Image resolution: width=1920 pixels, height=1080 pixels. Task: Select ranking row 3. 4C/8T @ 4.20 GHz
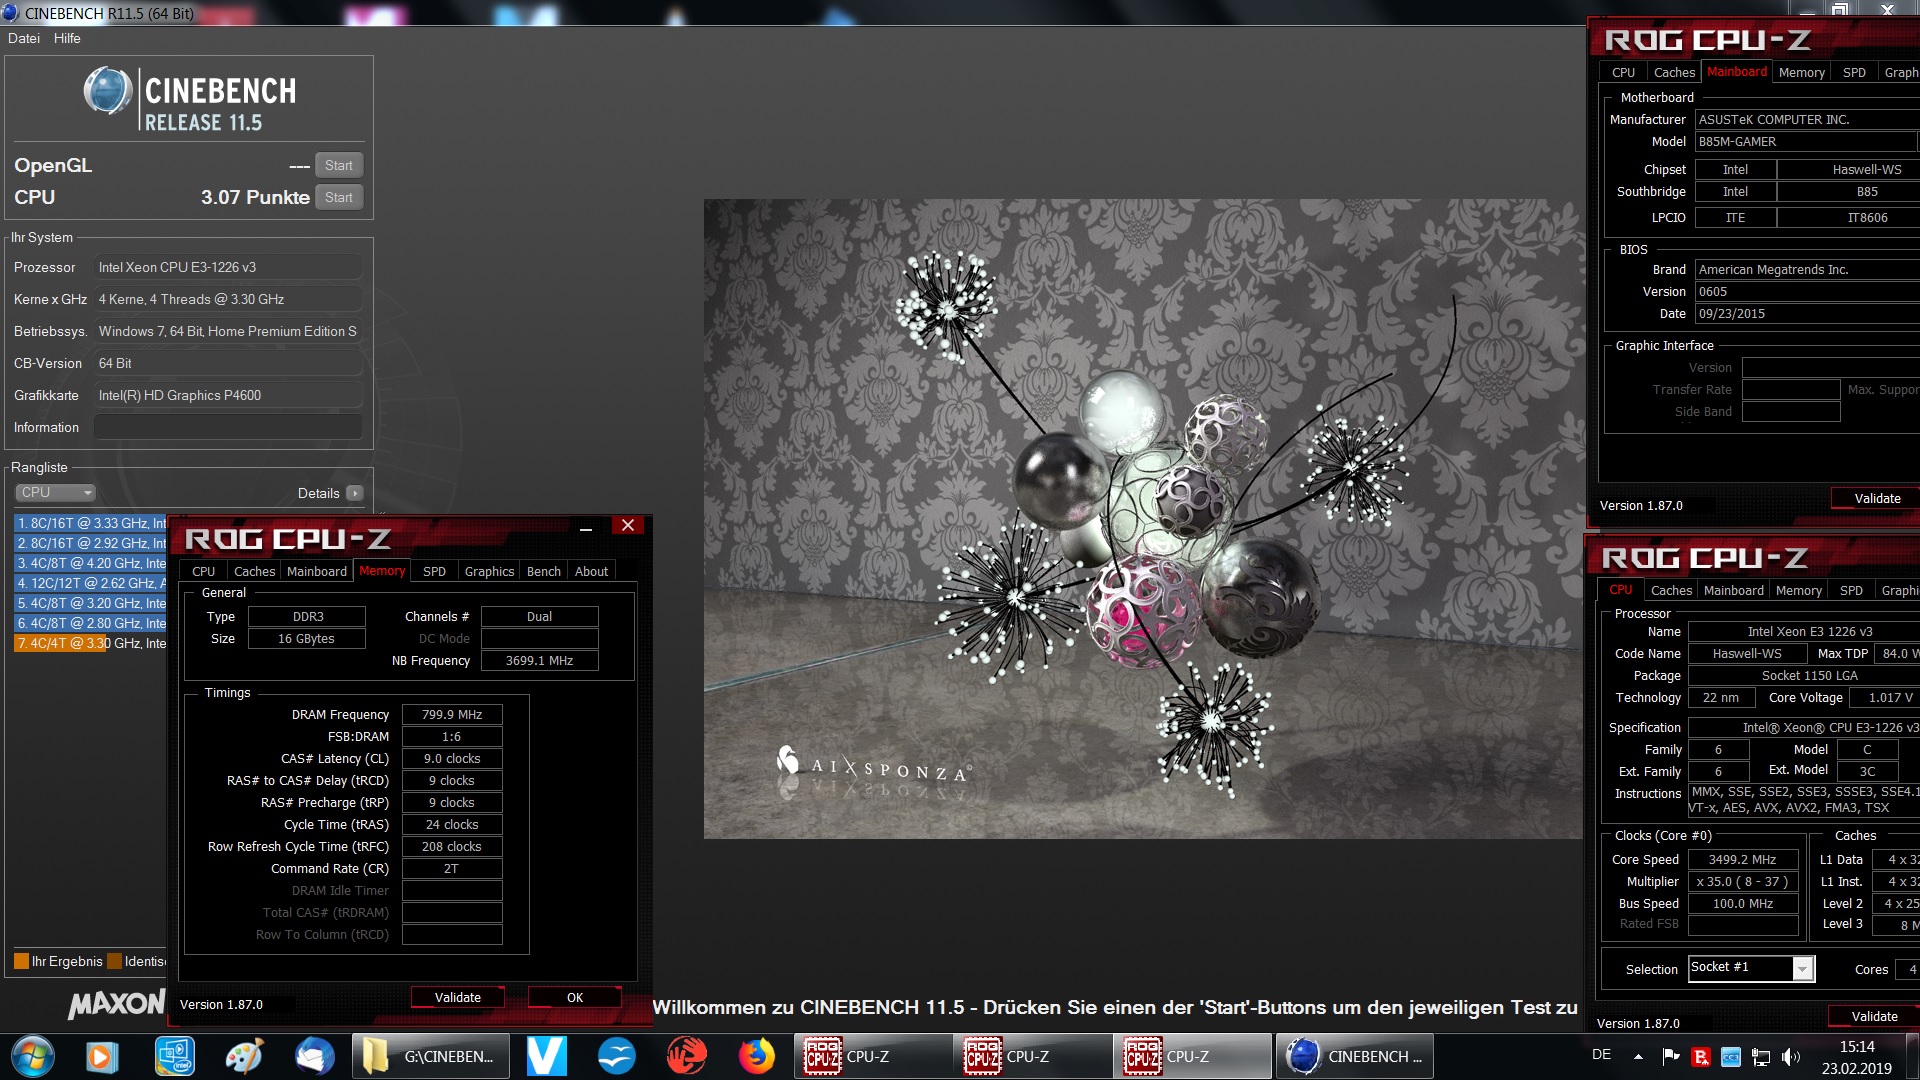click(90, 563)
